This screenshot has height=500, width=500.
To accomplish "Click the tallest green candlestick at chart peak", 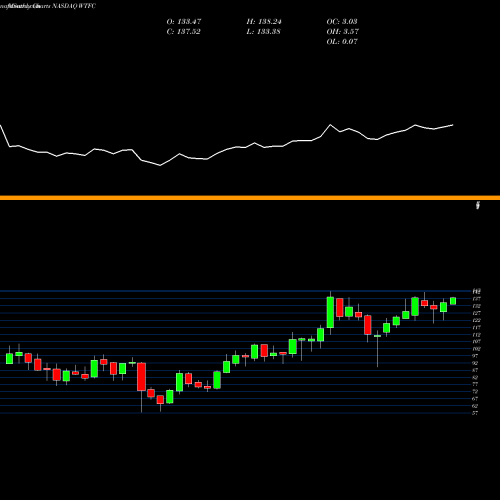I will [330, 312].
